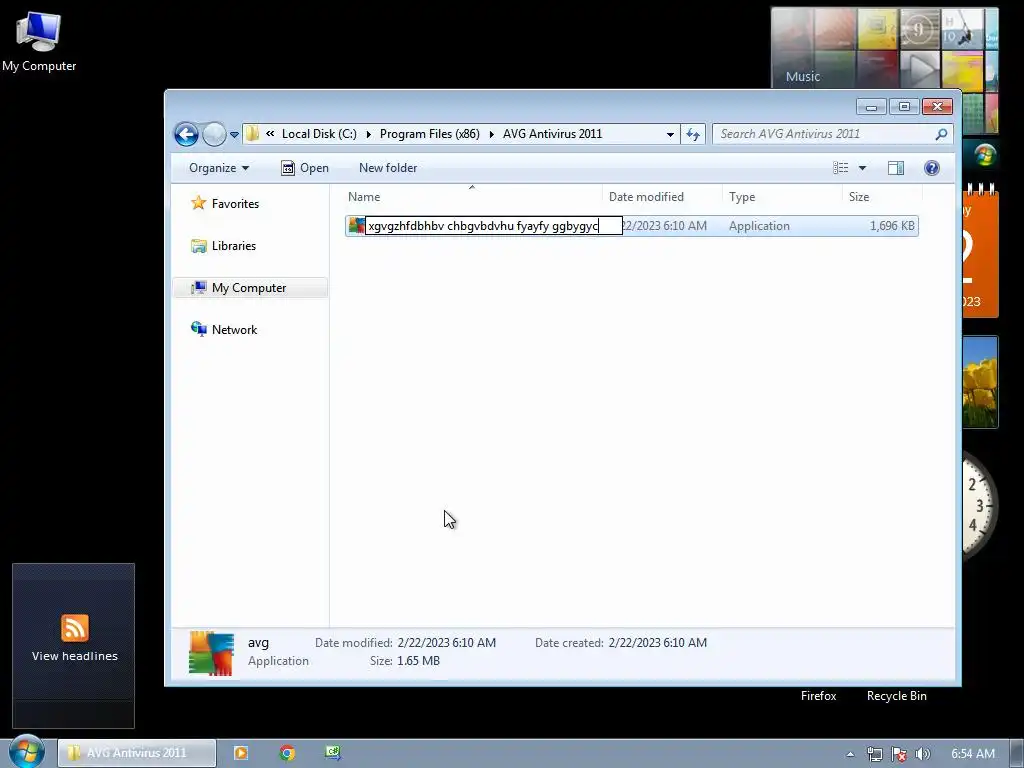
Task: Expand the arrow after Program Files (x86)
Action: pos(492,134)
